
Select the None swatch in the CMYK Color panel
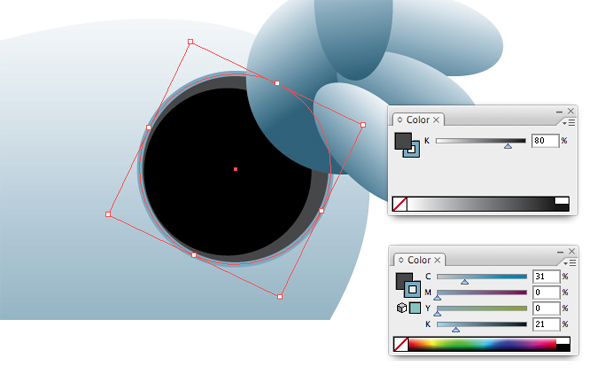coord(401,344)
